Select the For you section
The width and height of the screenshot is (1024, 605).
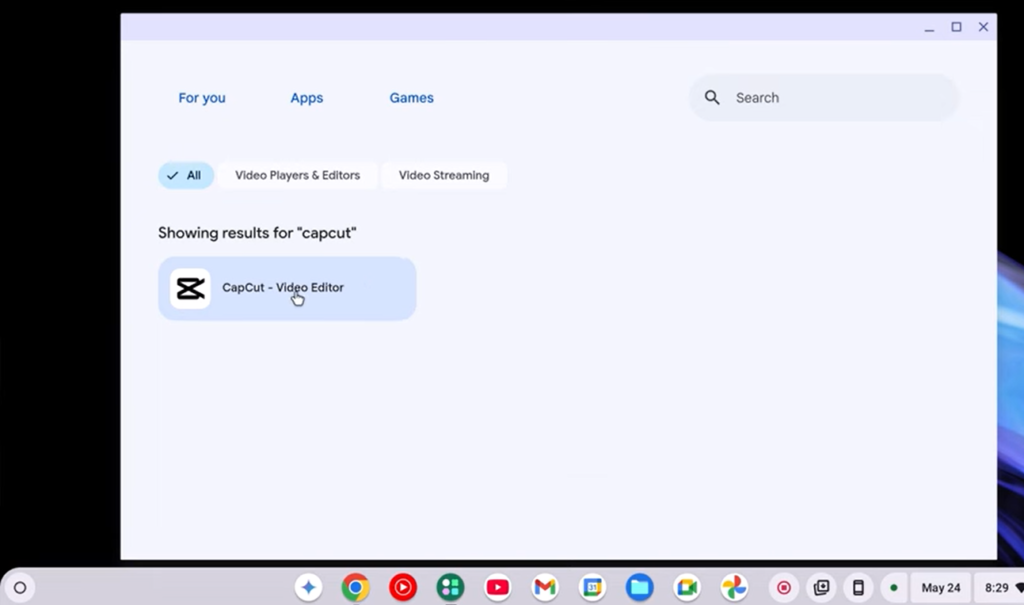(201, 97)
